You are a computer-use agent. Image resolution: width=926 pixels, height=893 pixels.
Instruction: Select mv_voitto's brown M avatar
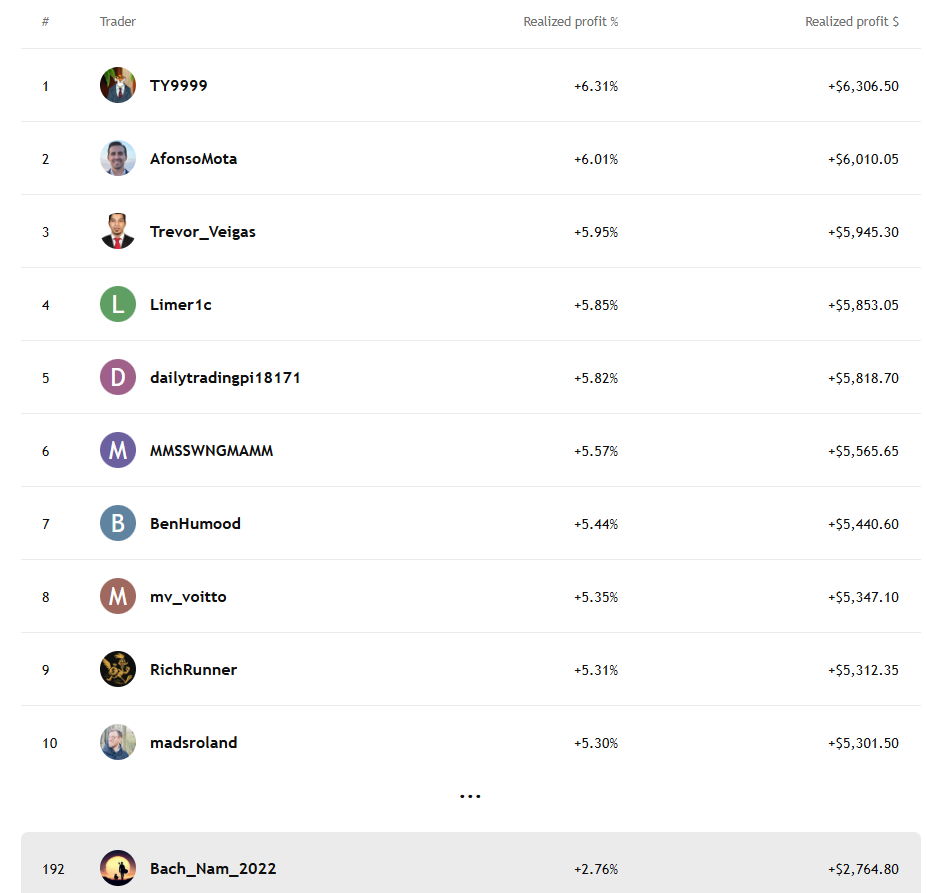(118, 596)
